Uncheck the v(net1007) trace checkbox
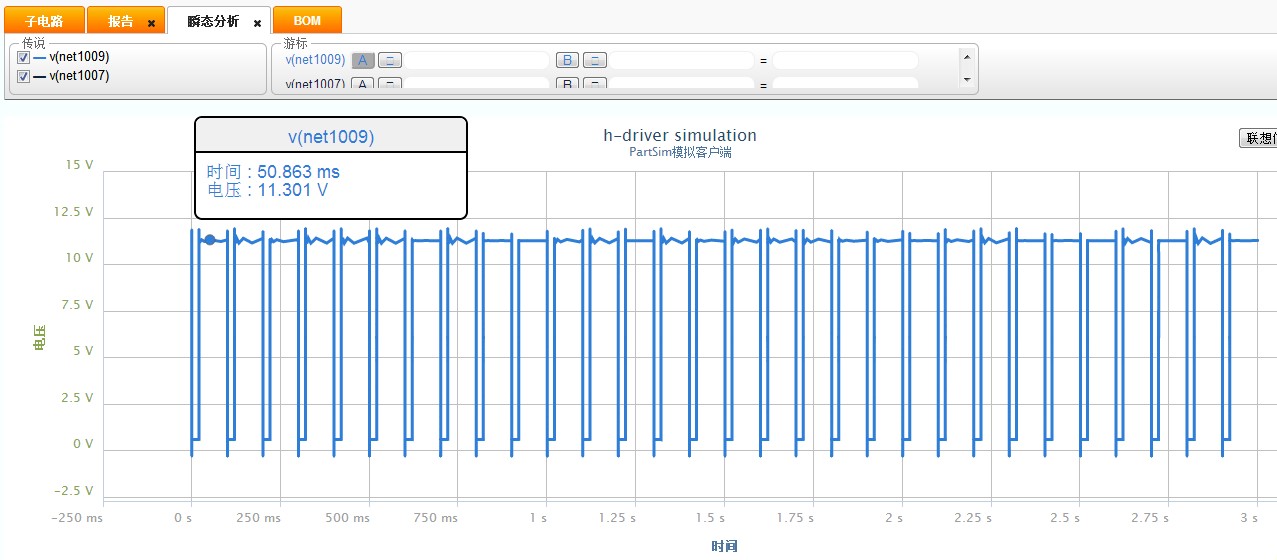This screenshot has width=1277, height=560. [x=24, y=76]
